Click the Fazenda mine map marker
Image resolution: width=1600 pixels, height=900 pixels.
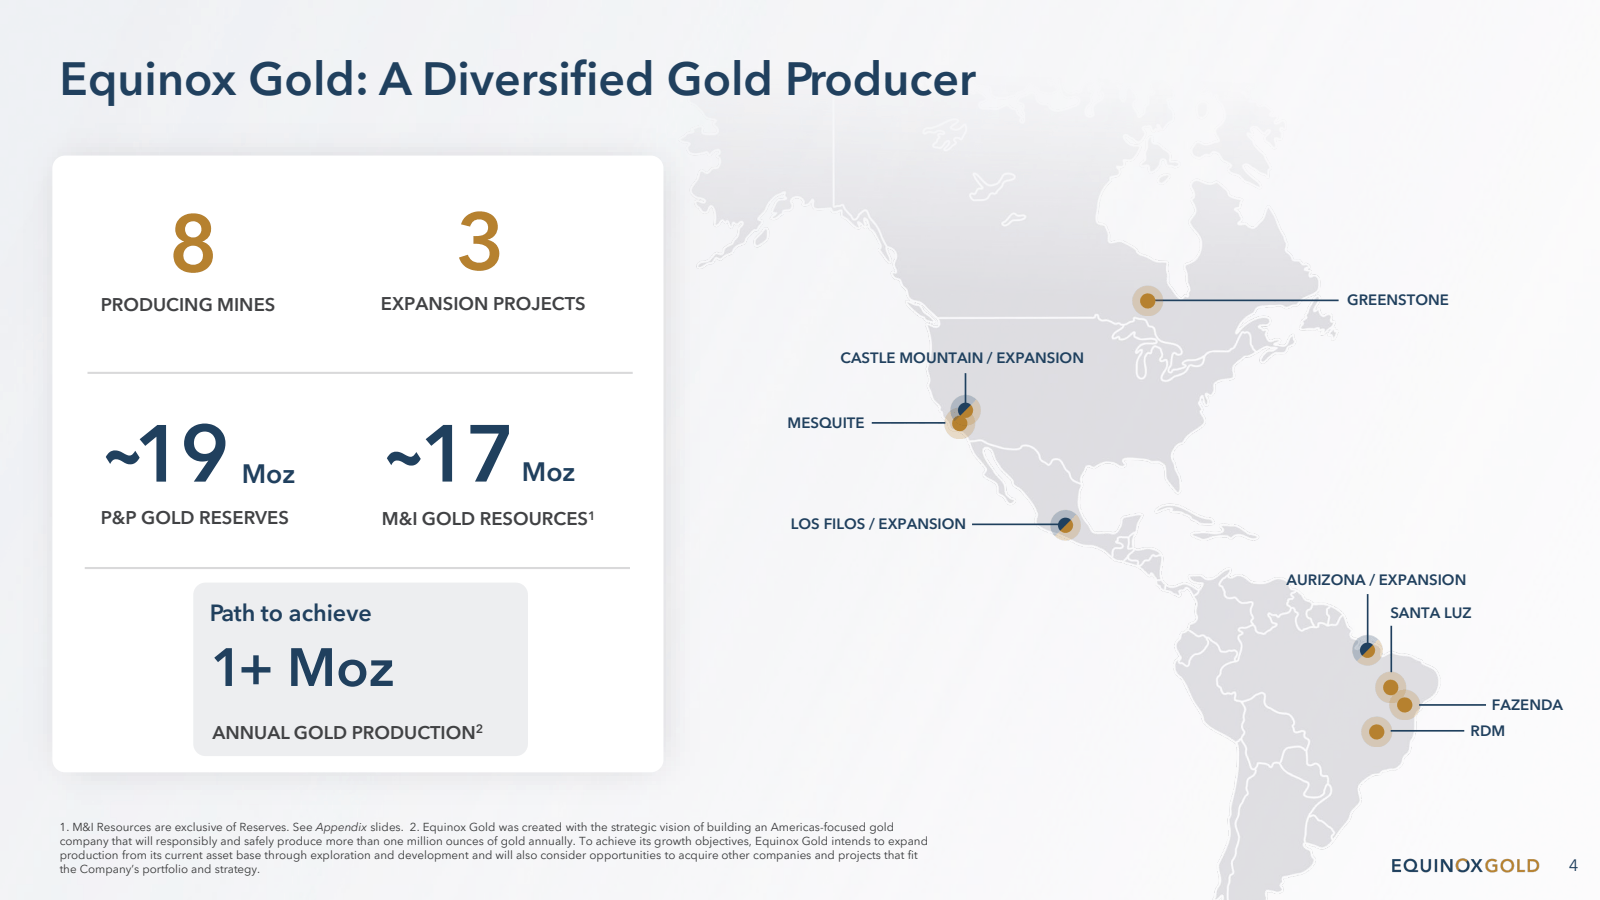pyautogui.click(x=1404, y=705)
